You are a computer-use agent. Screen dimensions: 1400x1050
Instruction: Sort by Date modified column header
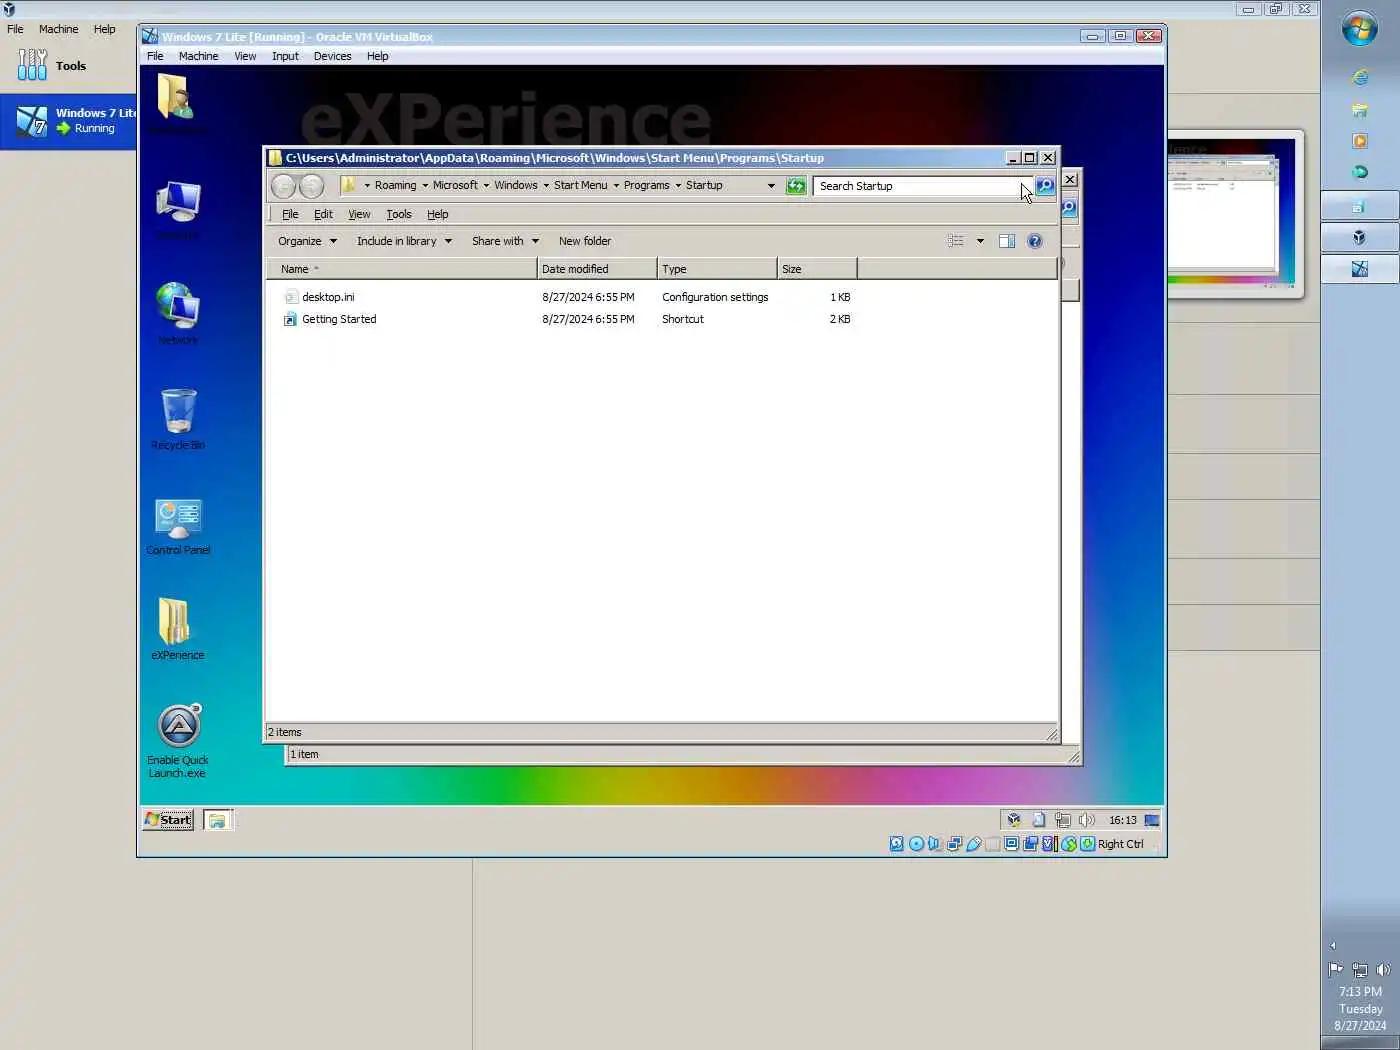pos(597,269)
